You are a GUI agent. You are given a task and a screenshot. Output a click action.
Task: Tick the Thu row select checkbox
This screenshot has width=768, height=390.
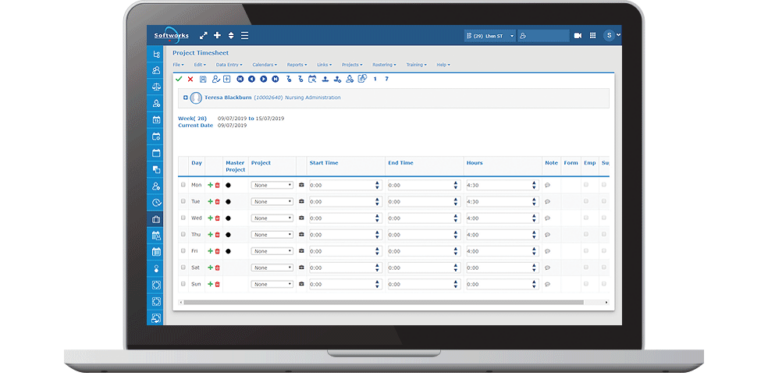(183, 235)
